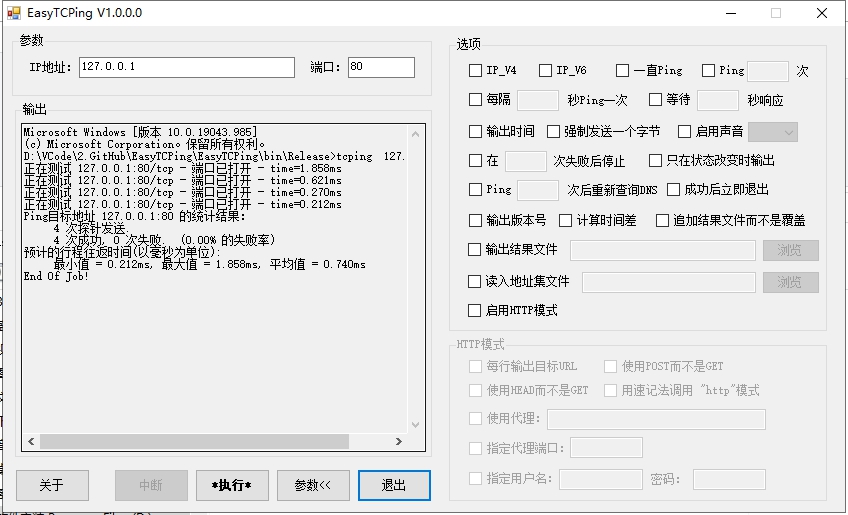This screenshot has height=515, width=848.
Task: Collapse options with 参数<< button
Action: 313,485
